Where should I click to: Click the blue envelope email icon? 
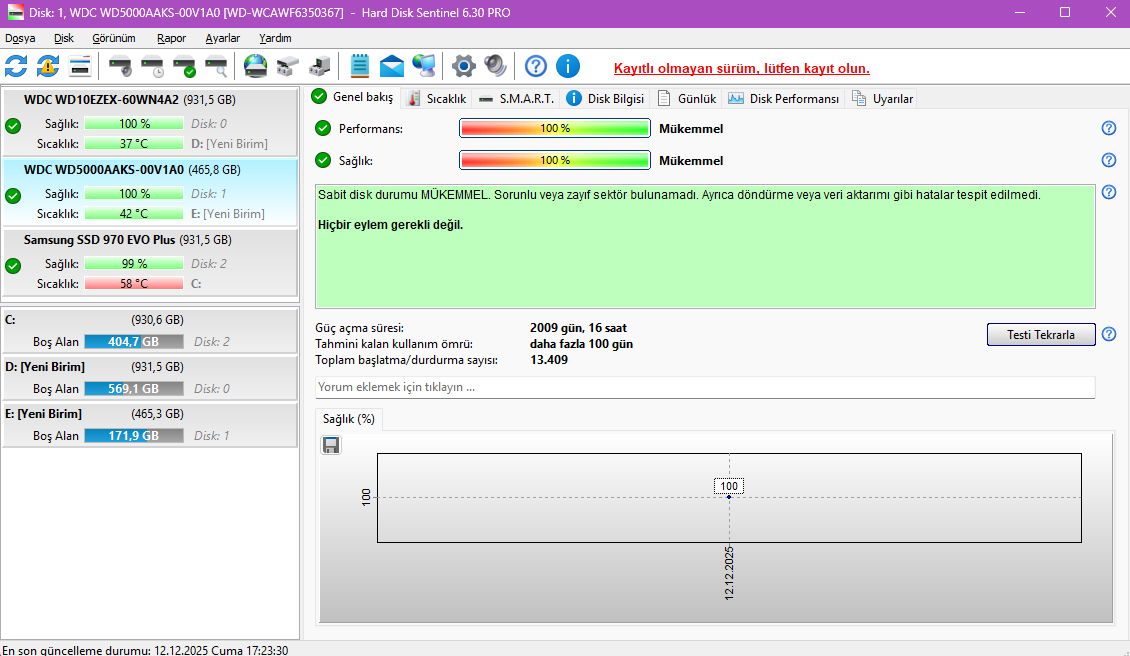tap(391, 66)
